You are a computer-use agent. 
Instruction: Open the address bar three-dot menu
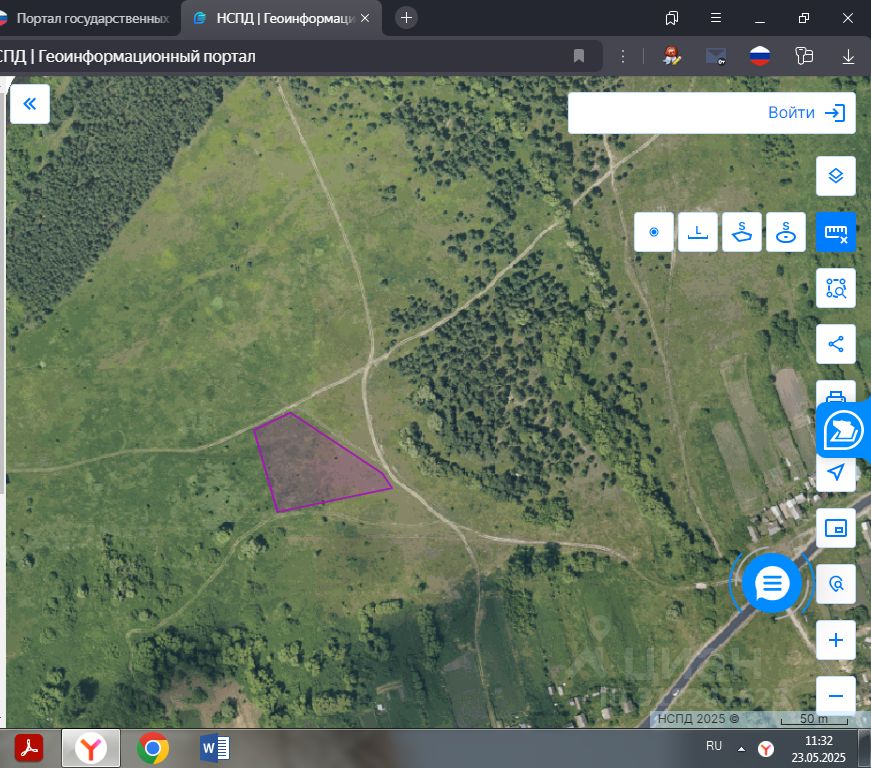pyautogui.click(x=623, y=56)
